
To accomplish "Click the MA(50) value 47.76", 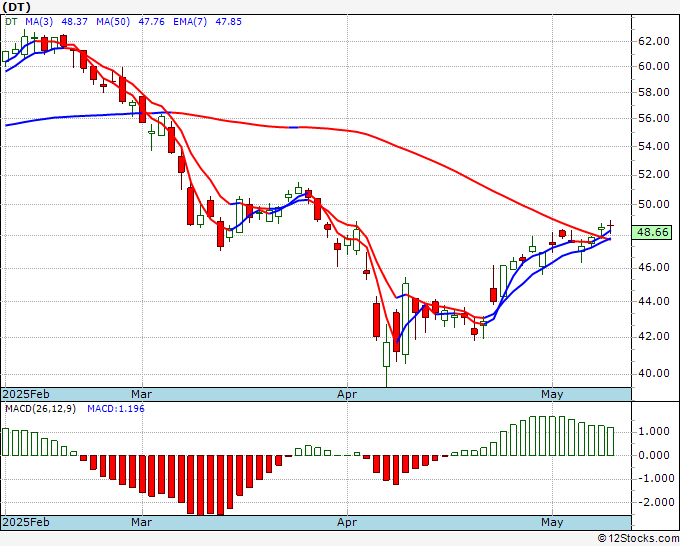I will [151, 22].
